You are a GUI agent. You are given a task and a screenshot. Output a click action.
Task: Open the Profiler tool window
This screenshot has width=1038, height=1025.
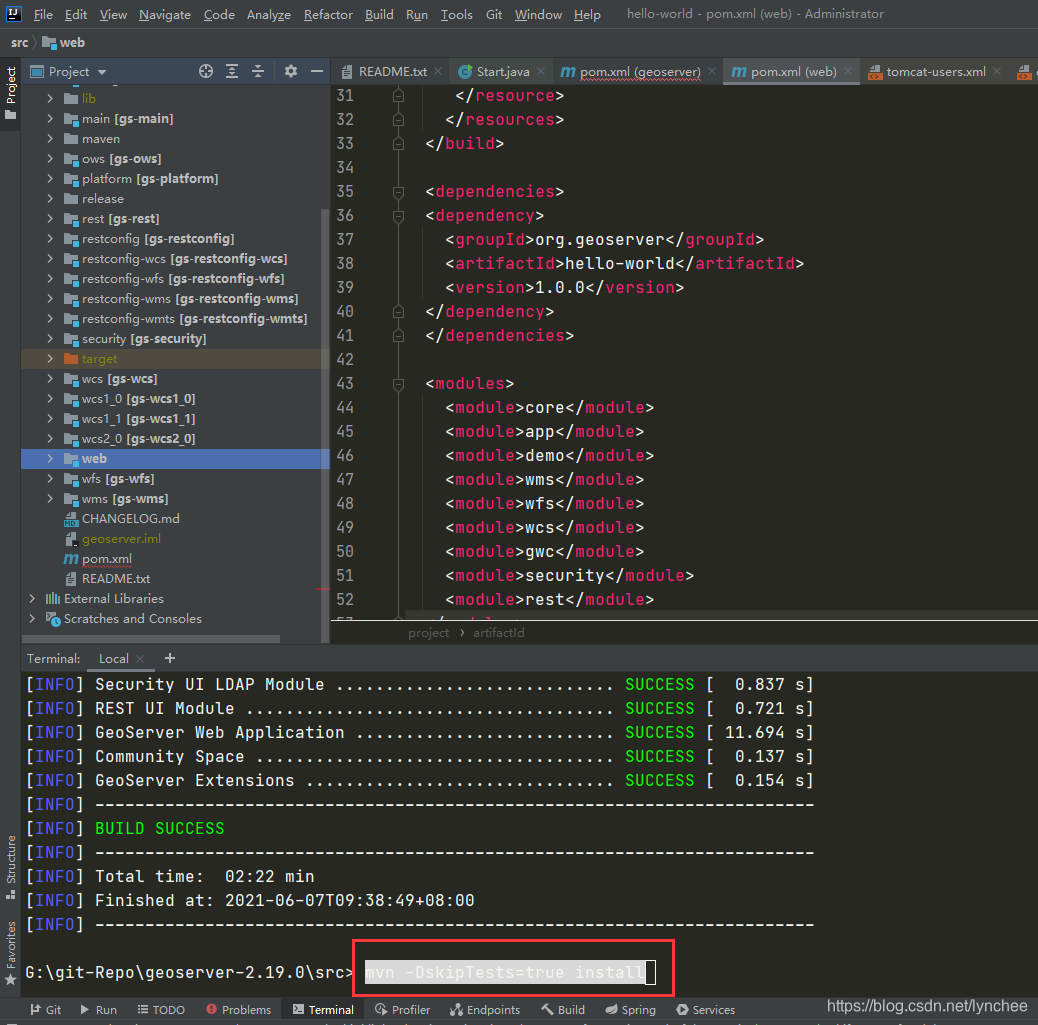pyautogui.click(x=402, y=1010)
